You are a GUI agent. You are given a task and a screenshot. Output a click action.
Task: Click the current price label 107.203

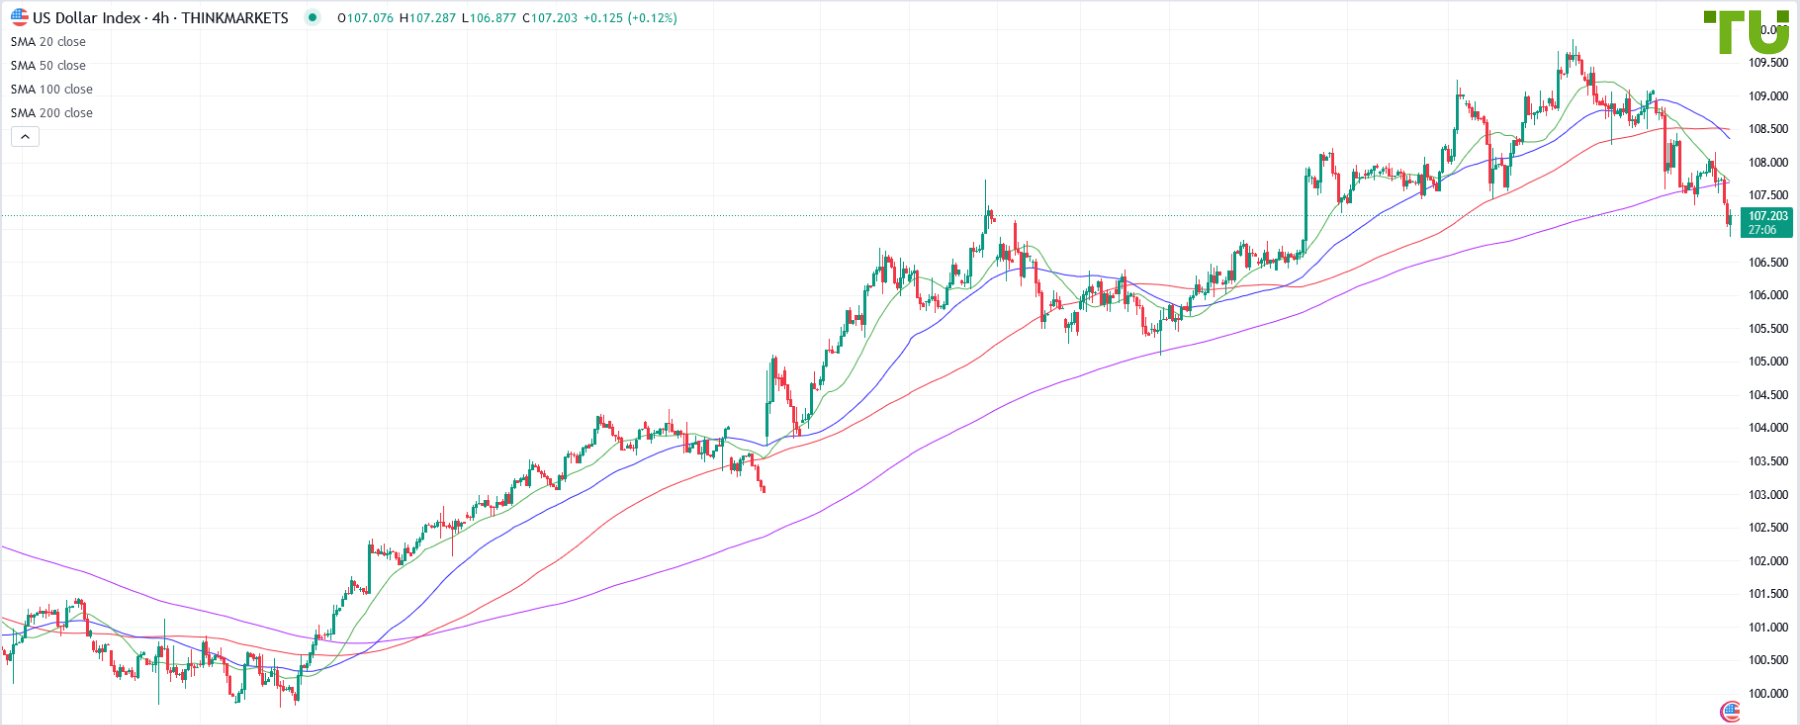[x=1767, y=222]
